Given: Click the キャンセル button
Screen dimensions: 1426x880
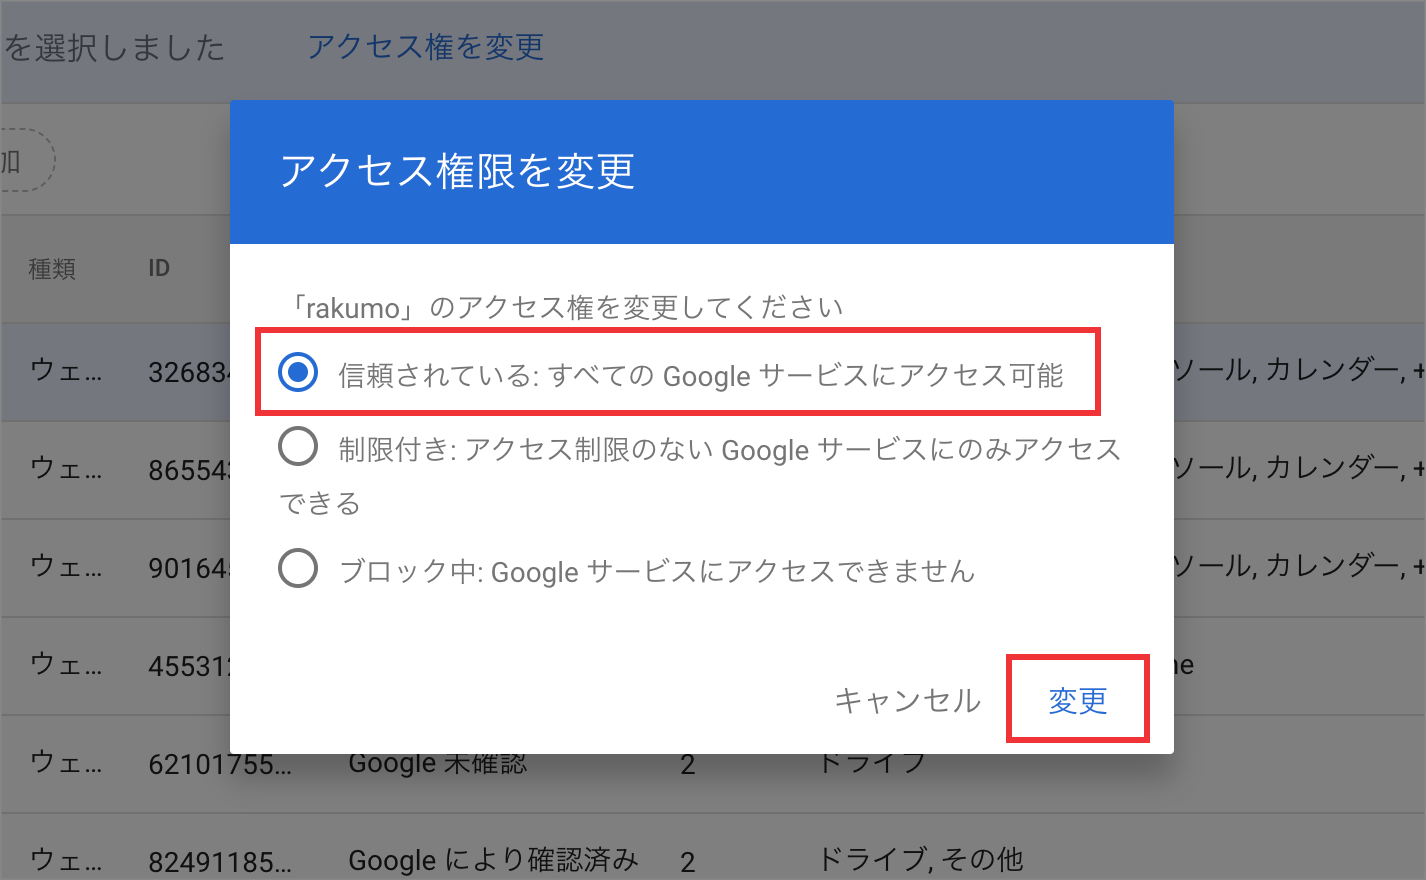Looking at the screenshot, I should [x=907, y=700].
